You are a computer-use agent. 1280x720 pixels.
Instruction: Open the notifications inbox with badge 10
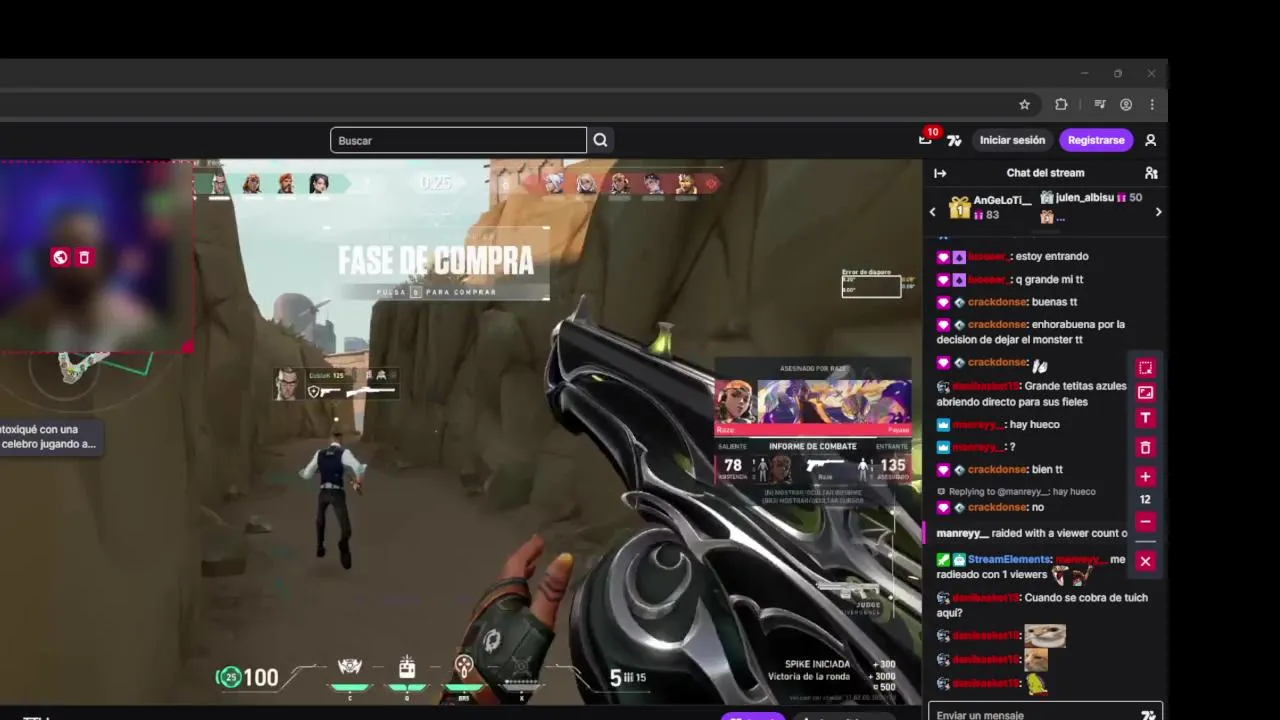tap(926, 139)
